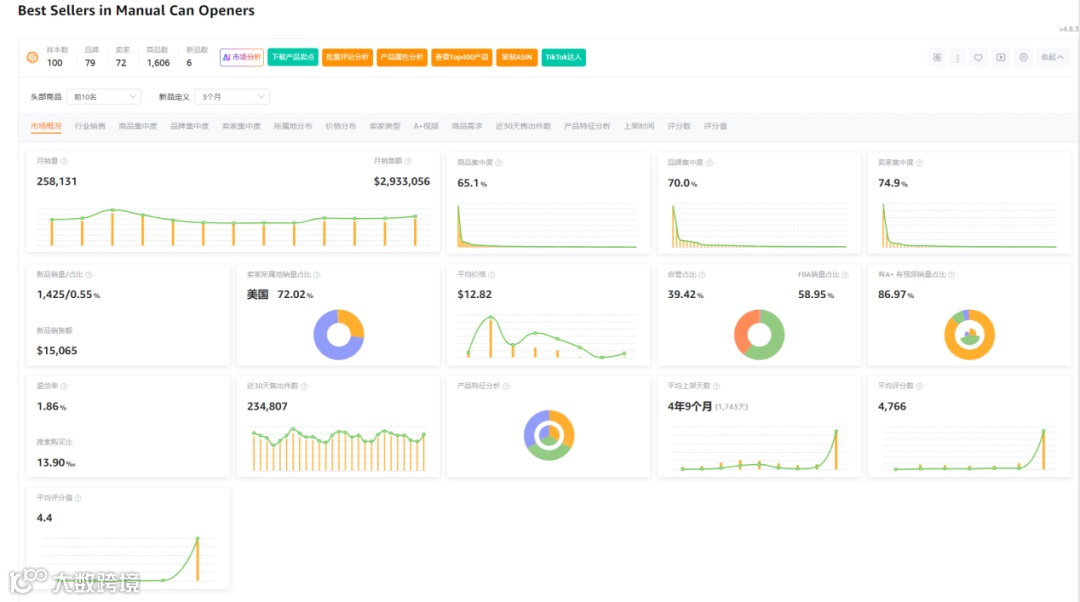Open the three-dot more options menu
The height and width of the screenshot is (602, 1080).
[957, 58]
